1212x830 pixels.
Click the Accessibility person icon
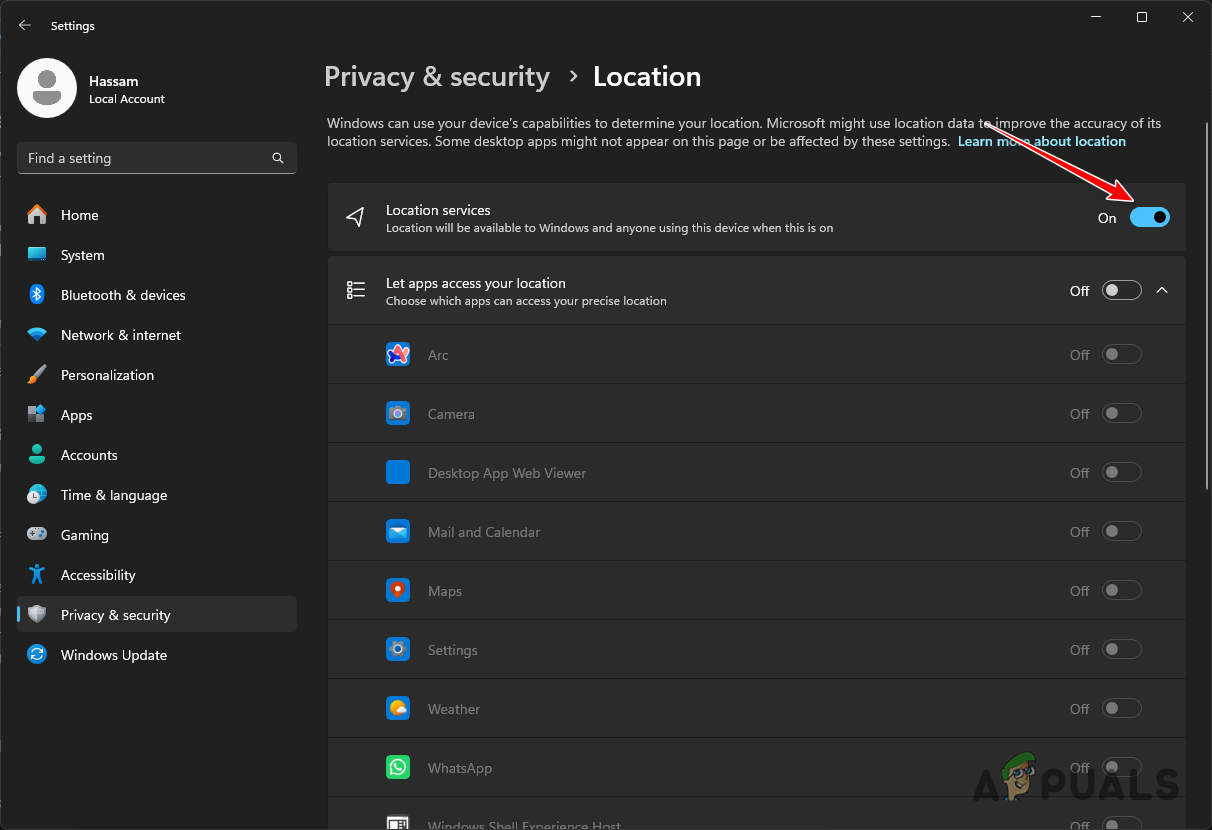pyautogui.click(x=38, y=575)
